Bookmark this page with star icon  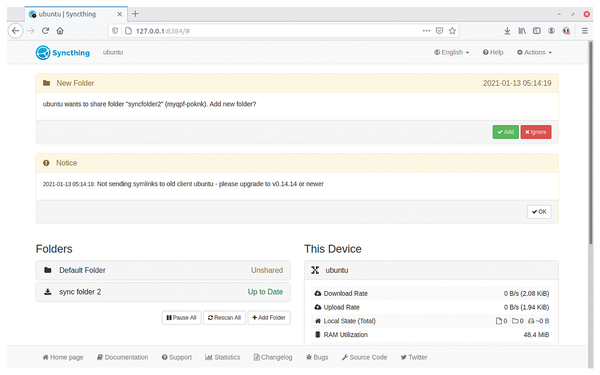coord(452,31)
